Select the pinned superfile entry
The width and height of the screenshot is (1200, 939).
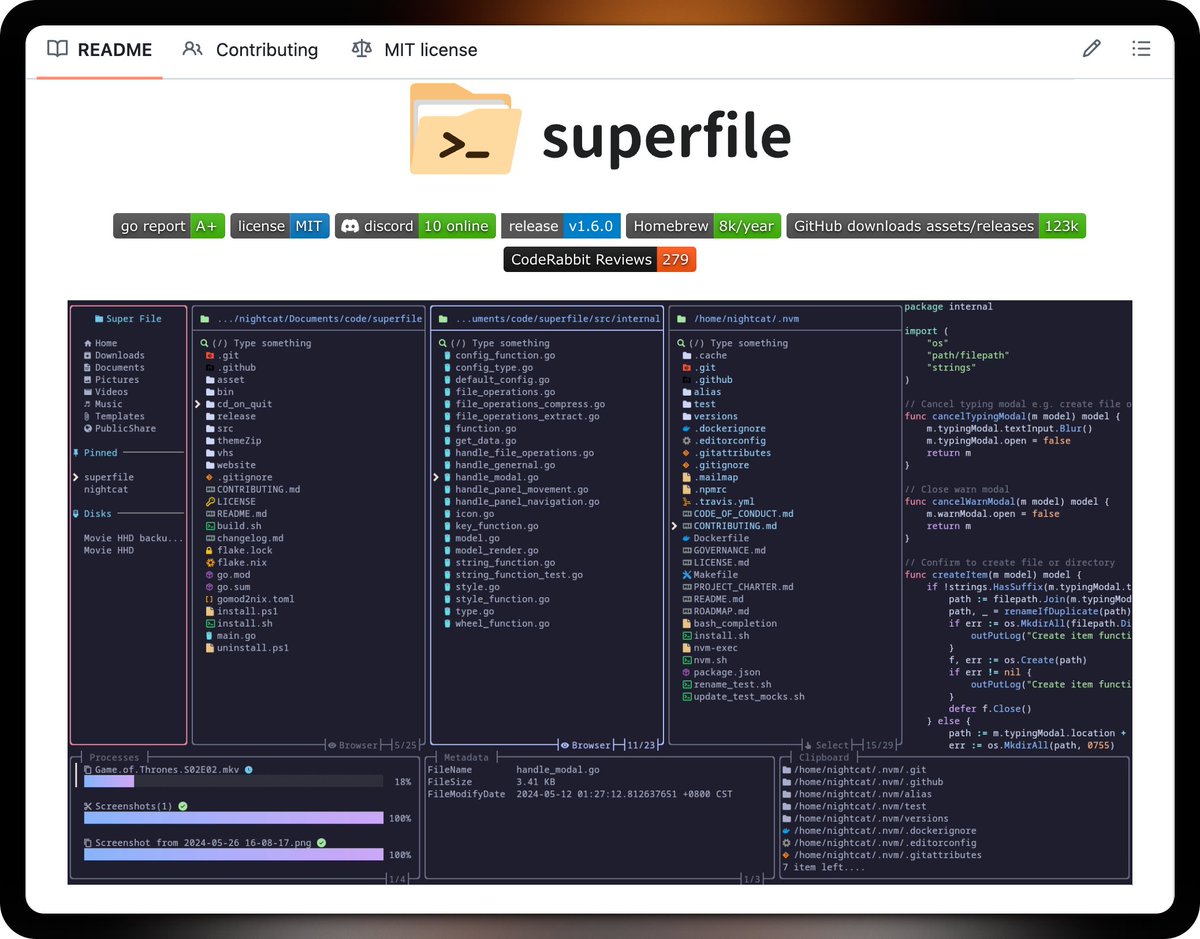click(x=108, y=477)
